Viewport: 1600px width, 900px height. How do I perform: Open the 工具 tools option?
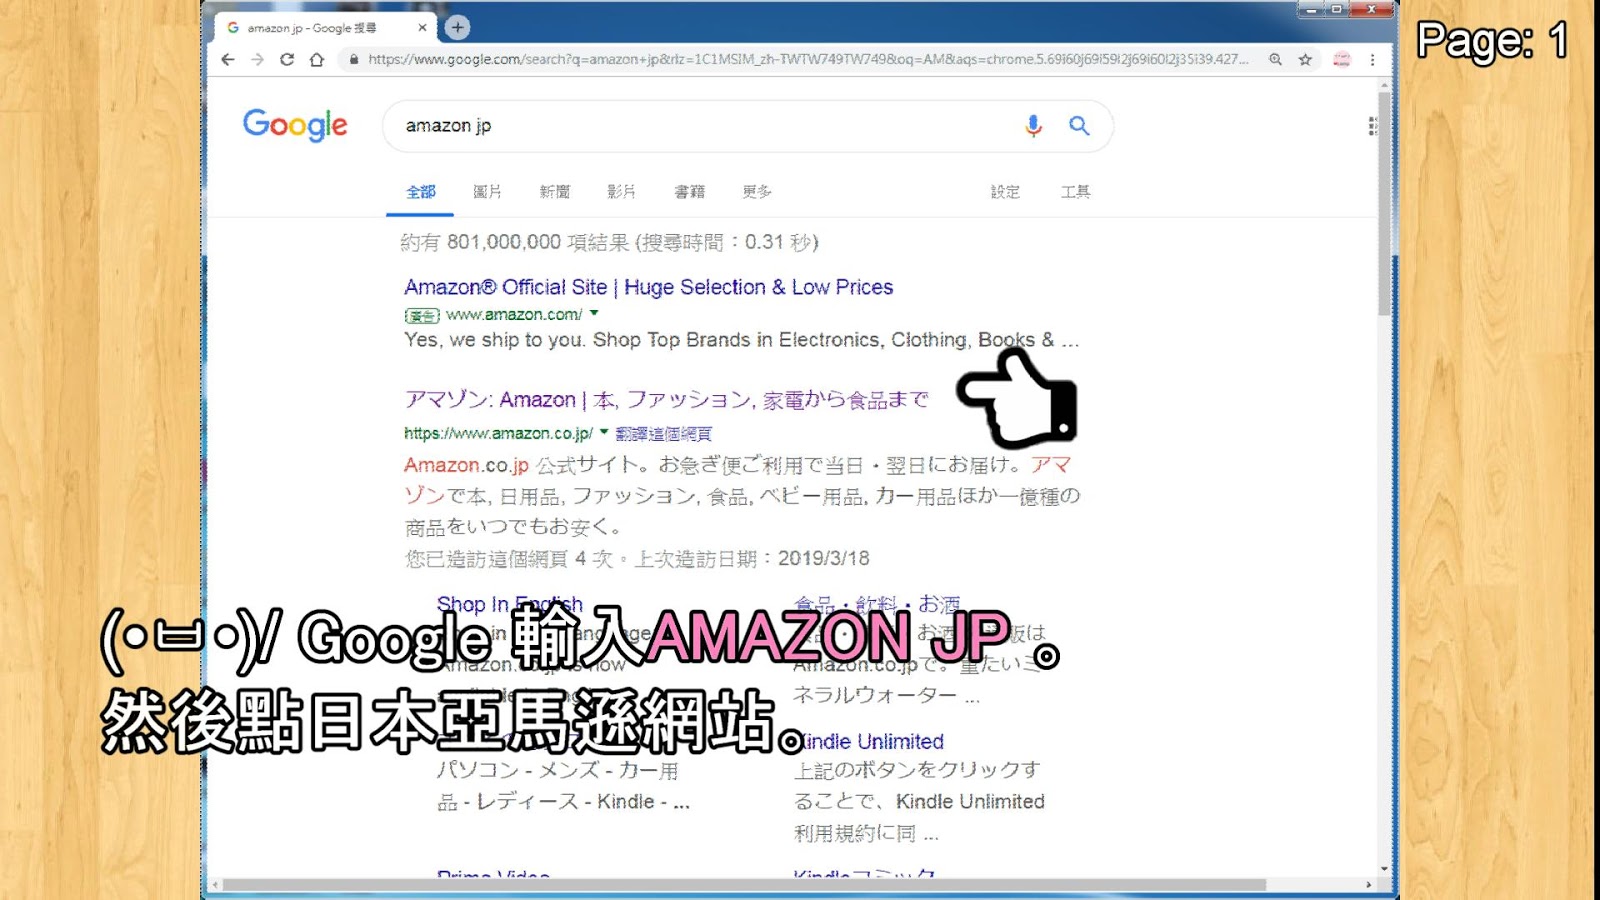[1075, 192]
